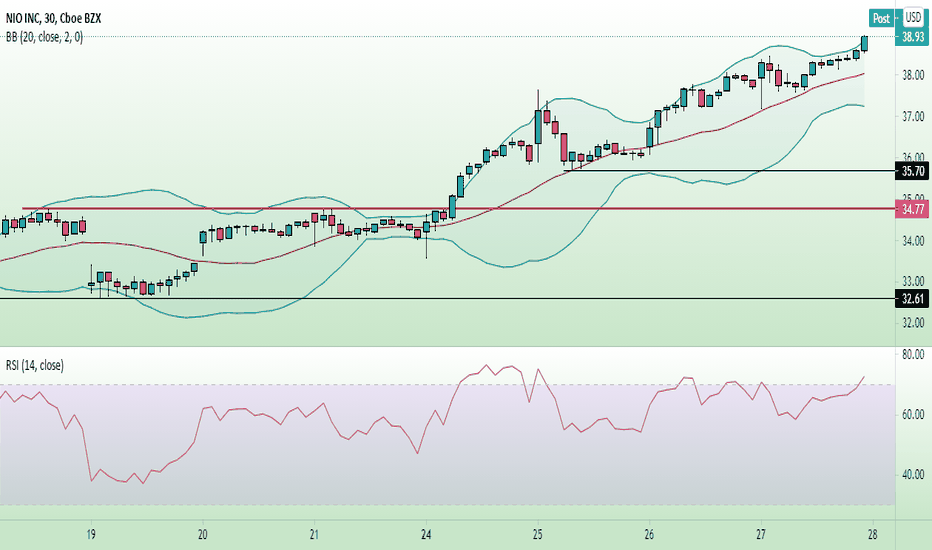Click date label 19 on time axis

(91, 535)
